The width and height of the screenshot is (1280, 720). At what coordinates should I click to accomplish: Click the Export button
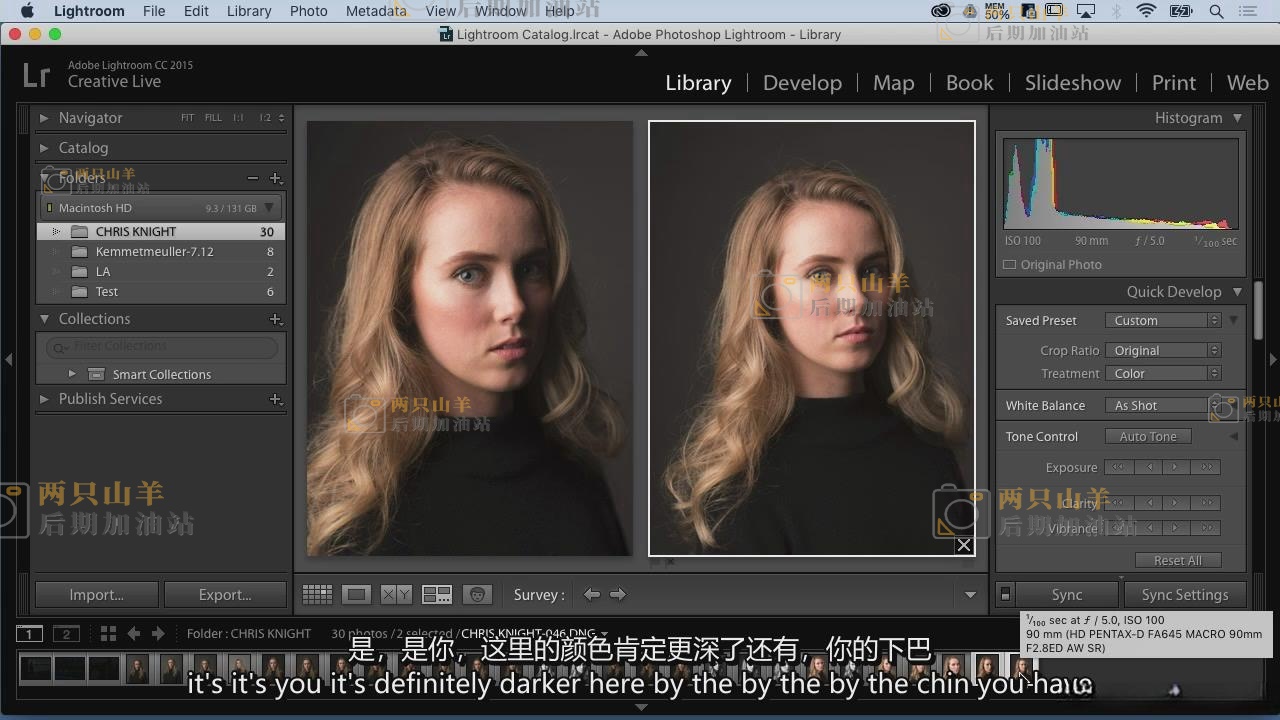coord(225,594)
